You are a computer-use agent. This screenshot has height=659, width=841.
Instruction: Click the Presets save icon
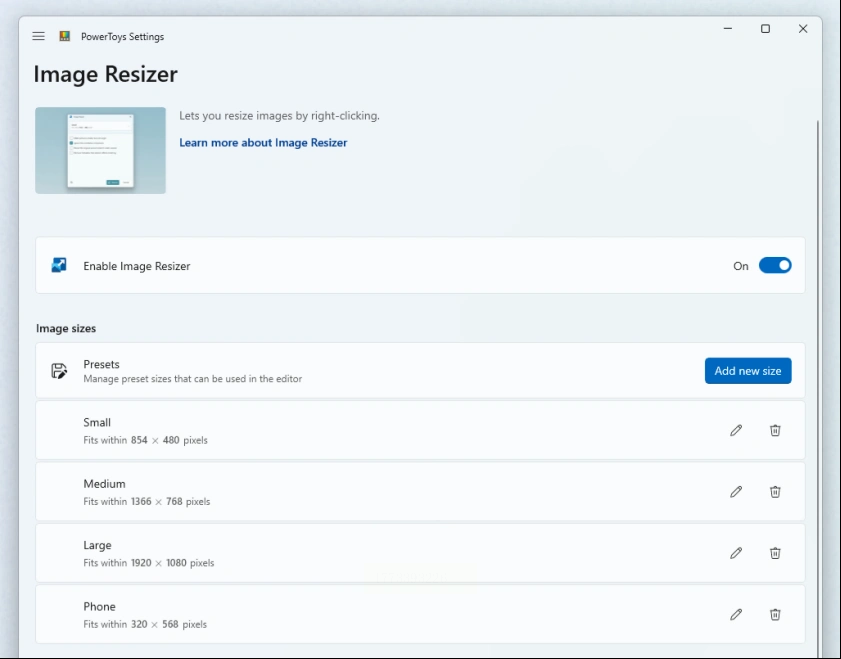pos(59,371)
